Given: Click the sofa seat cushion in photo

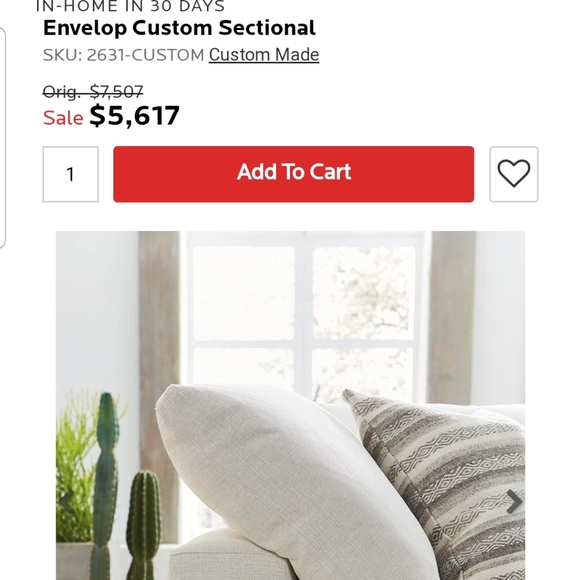Looking at the screenshot, I should (x=229, y=555).
